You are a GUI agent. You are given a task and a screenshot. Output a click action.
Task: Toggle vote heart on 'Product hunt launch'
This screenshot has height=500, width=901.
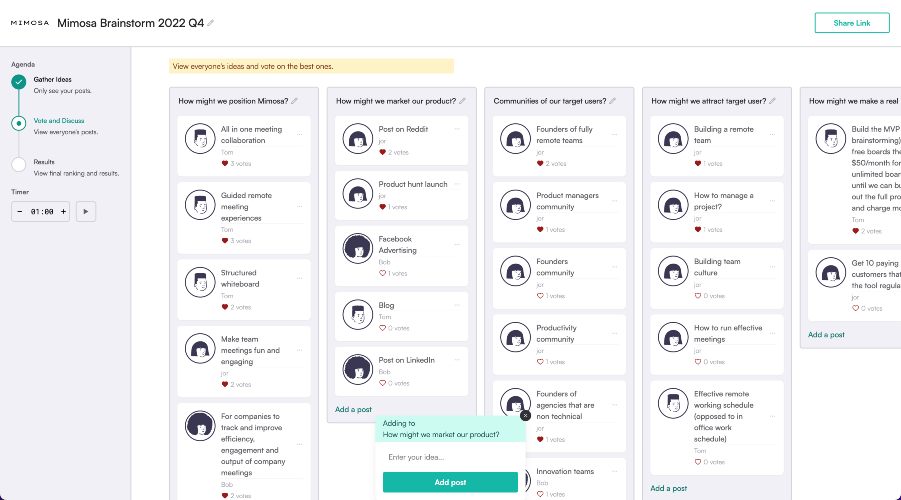(382, 207)
